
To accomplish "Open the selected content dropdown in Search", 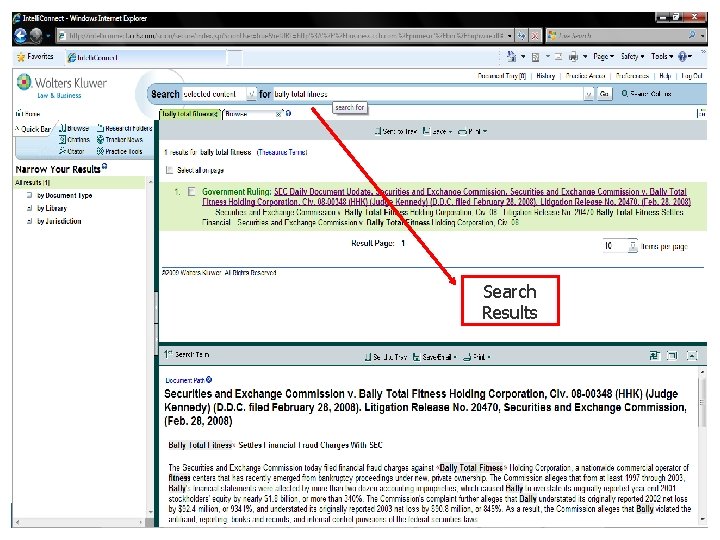I will (251, 94).
